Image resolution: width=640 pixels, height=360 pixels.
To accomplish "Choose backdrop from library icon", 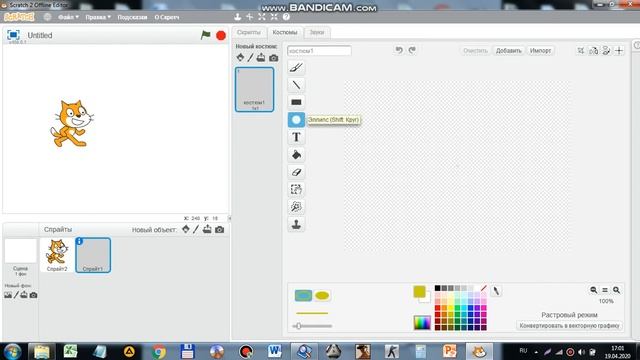I will tap(8, 295).
